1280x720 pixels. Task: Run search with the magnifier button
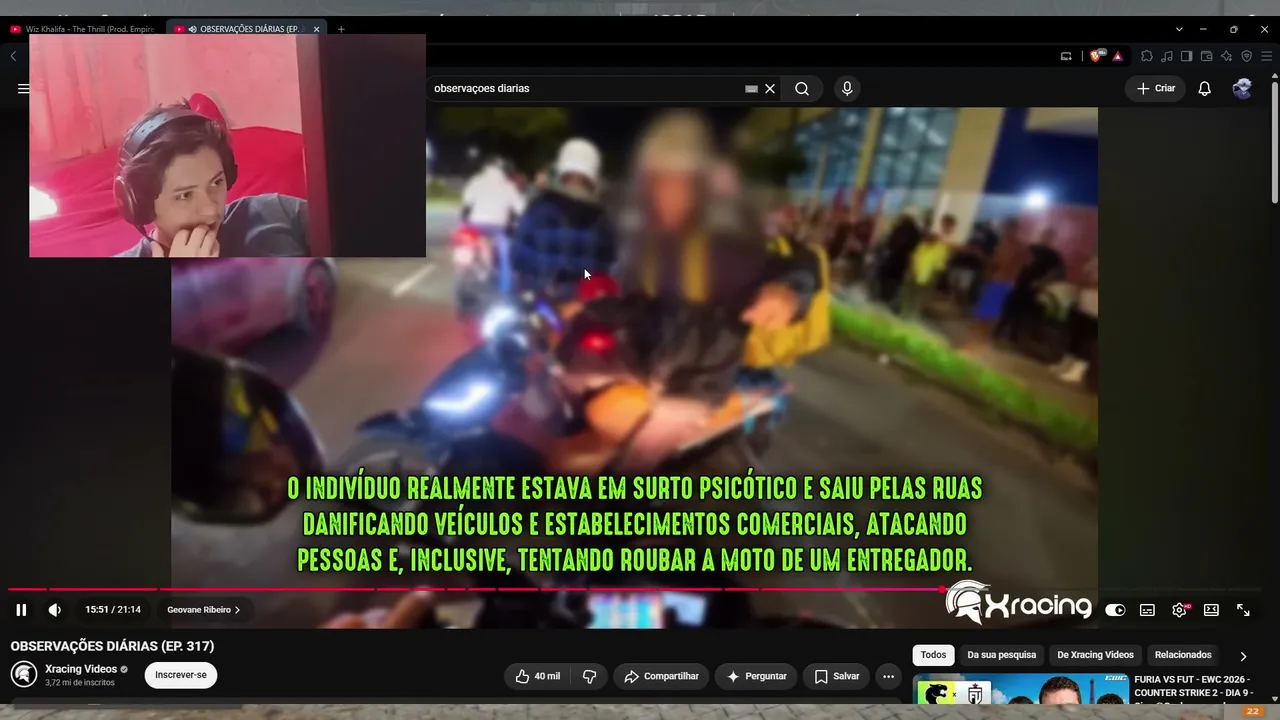(802, 88)
